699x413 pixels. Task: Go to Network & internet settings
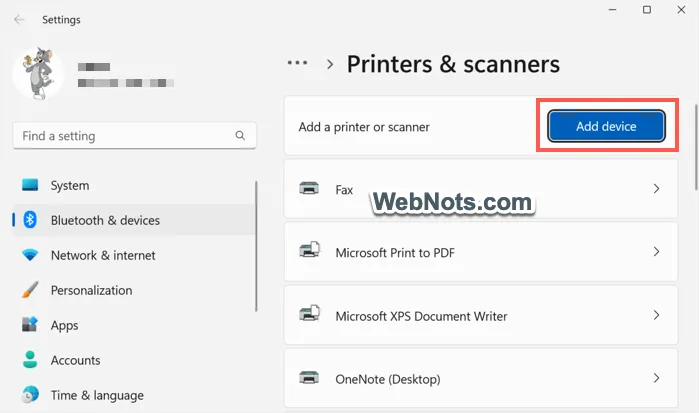(134, 255)
